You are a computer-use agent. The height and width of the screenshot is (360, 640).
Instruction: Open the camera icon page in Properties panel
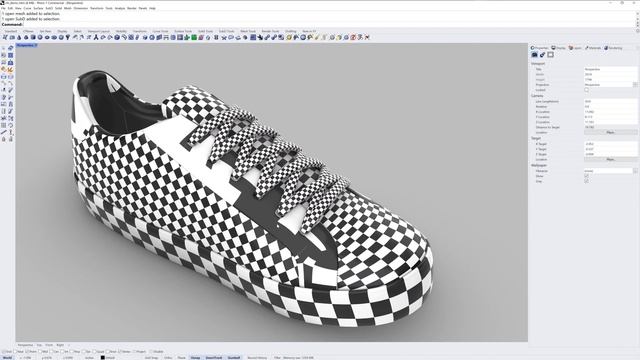click(534, 55)
